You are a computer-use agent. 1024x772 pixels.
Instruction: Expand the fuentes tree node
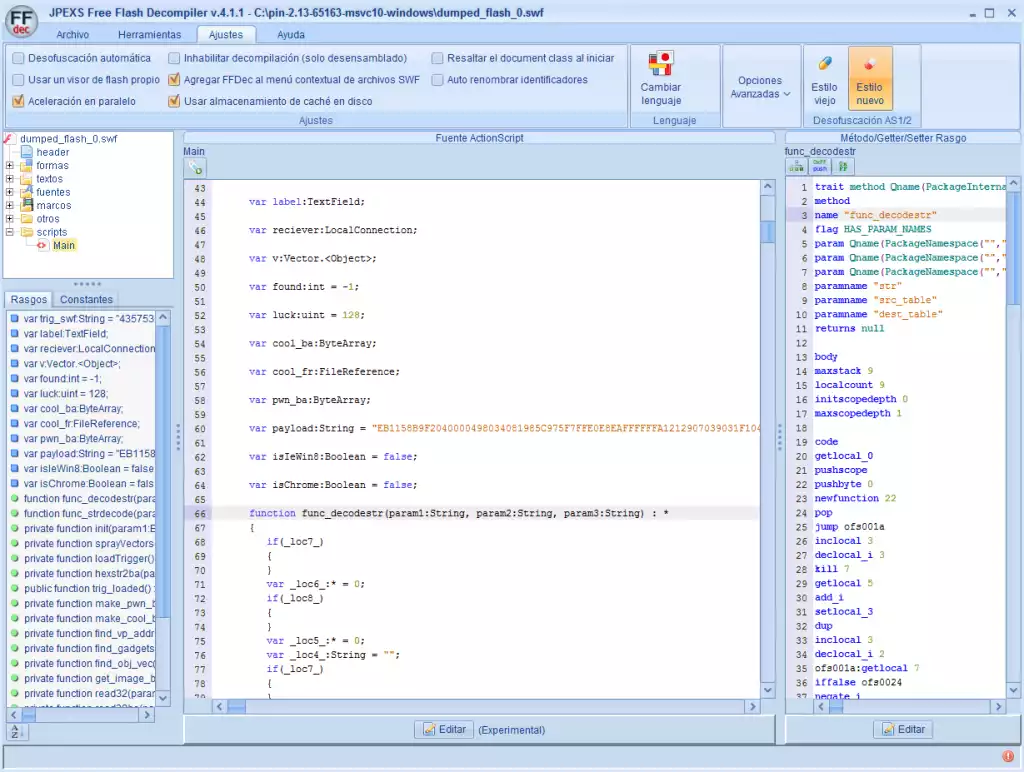(9, 192)
